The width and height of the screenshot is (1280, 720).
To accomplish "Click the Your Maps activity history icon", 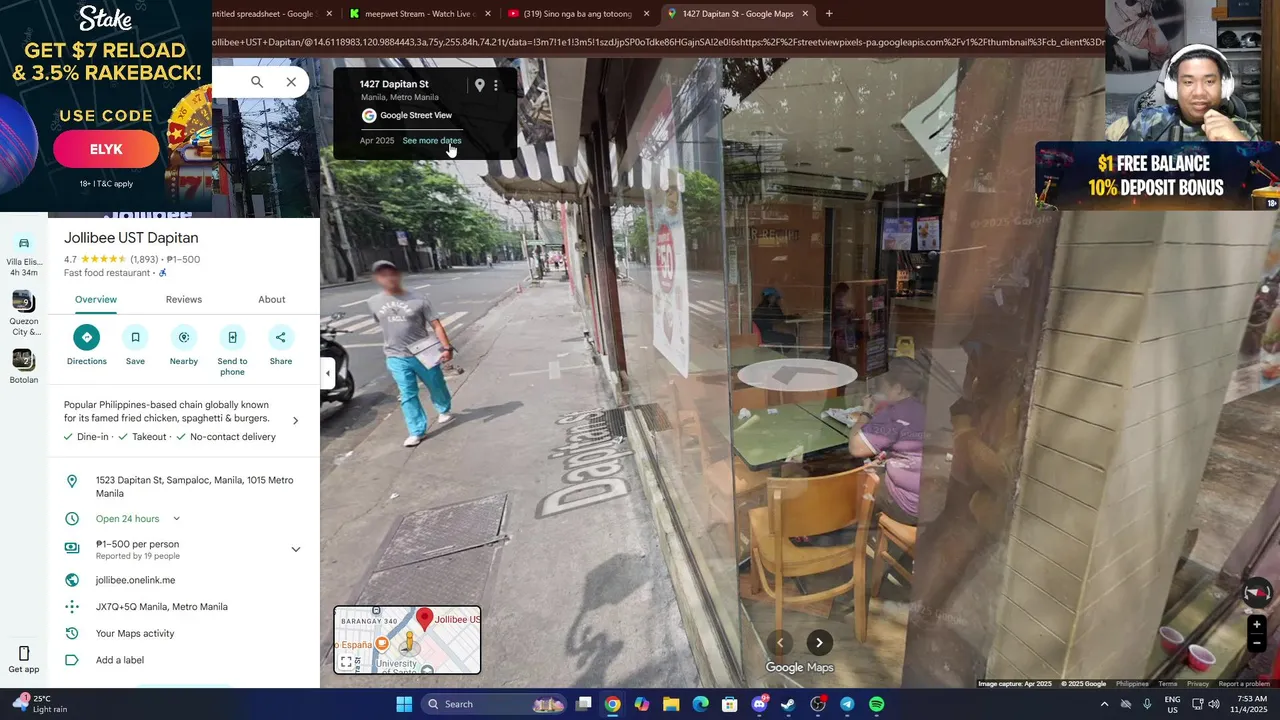I will point(72,634).
